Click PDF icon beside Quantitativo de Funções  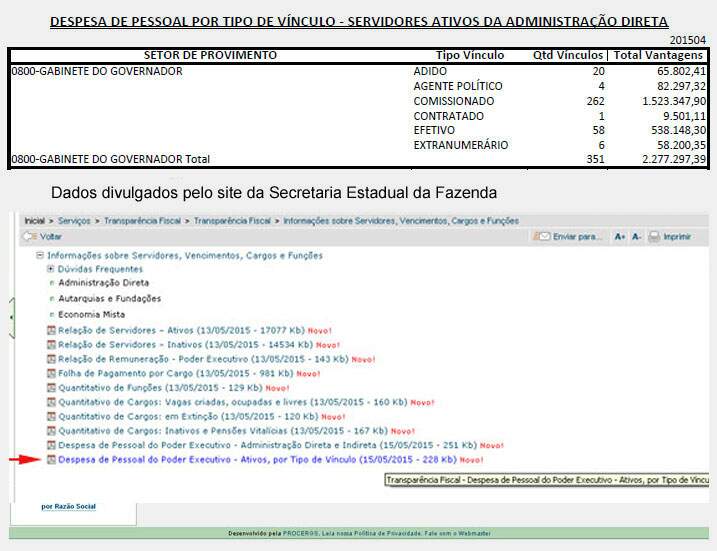coord(51,387)
